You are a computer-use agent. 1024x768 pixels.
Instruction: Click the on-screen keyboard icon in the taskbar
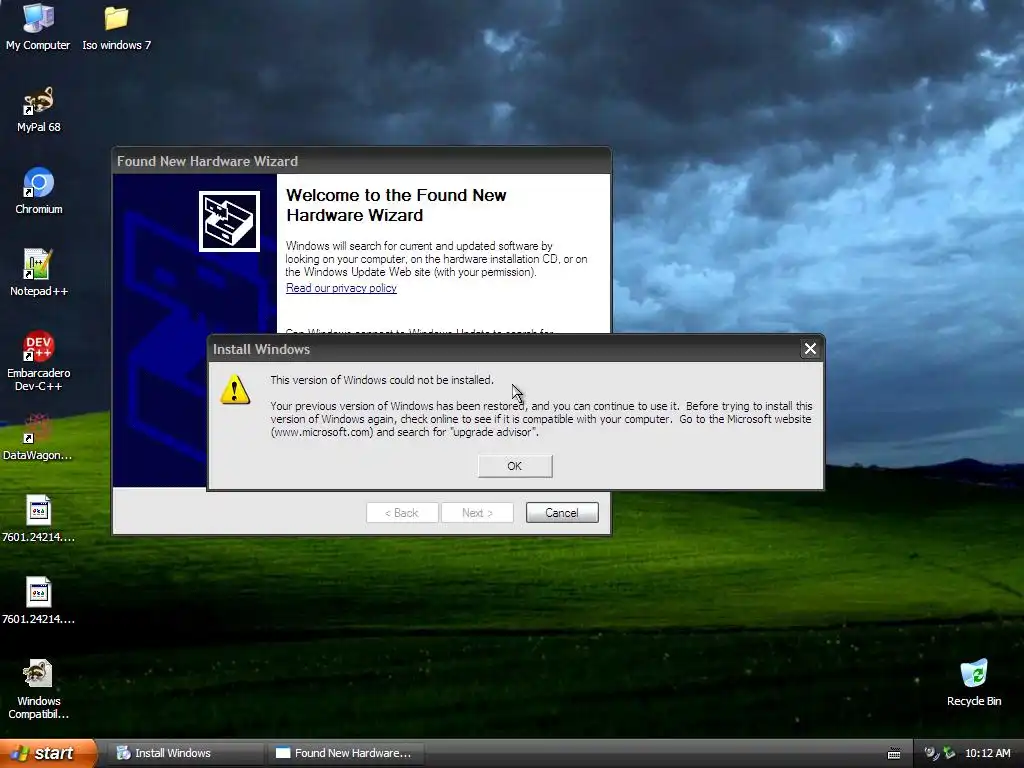894,754
